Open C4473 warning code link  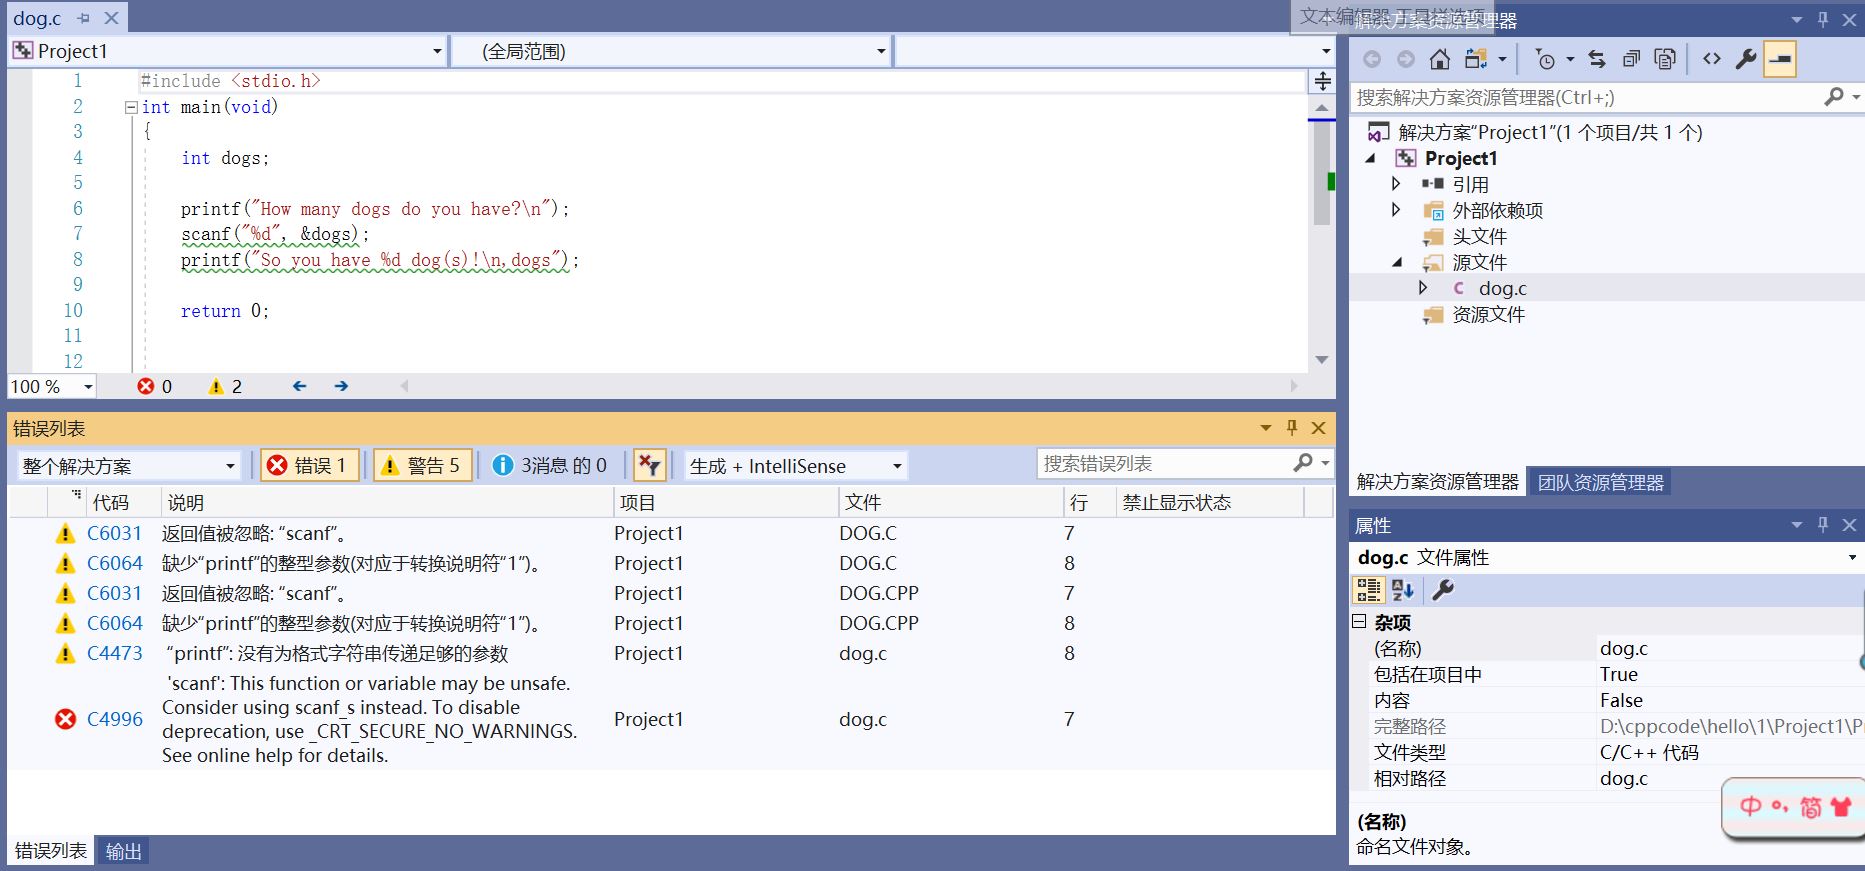point(115,653)
